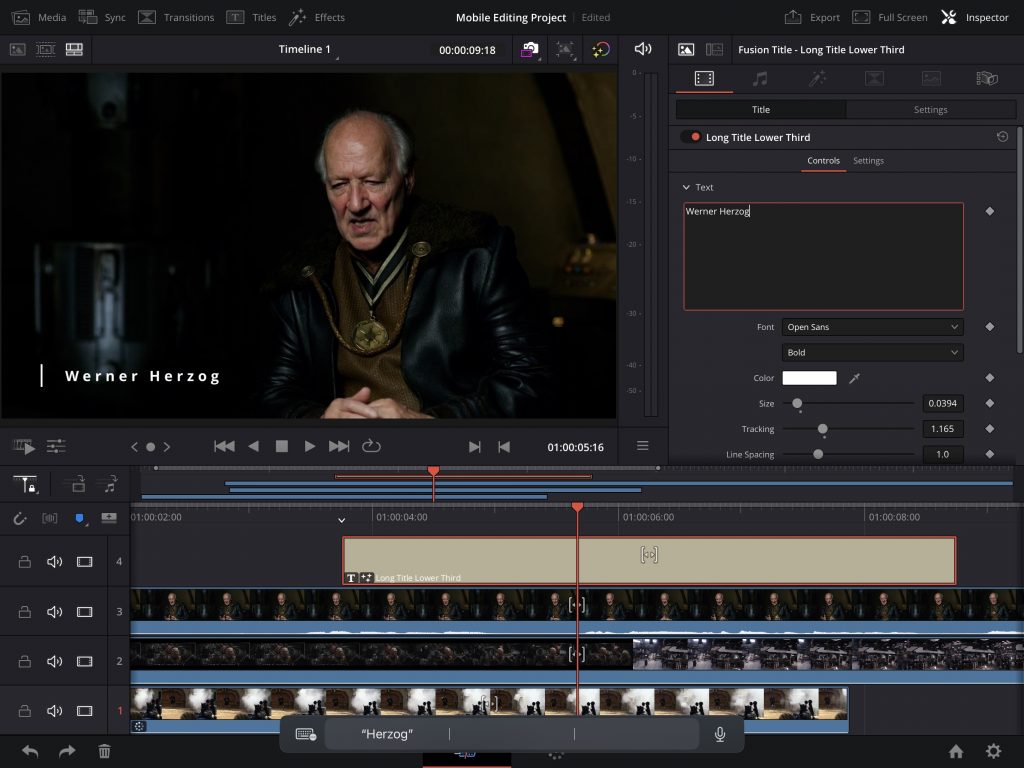Viewport: 1024px width, 768px height.
Task: Click the Export button
Action: pyautogui.click(x=812, y=17)
